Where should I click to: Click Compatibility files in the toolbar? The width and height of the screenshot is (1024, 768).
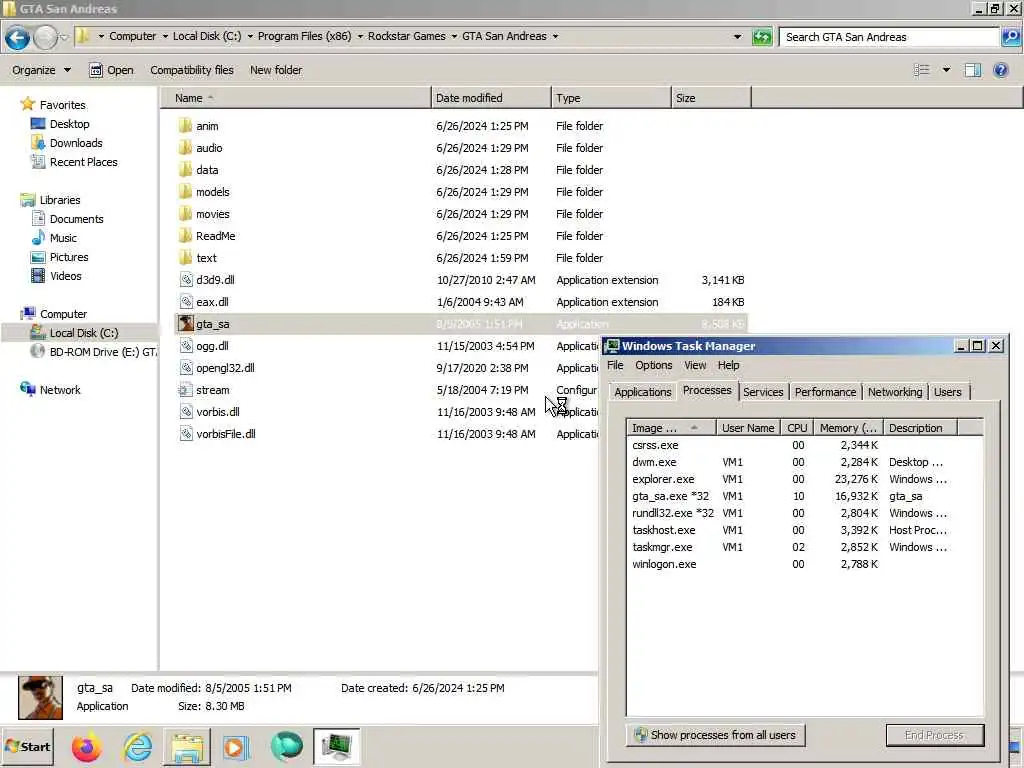pyautogui.click(x=191, y=70)
